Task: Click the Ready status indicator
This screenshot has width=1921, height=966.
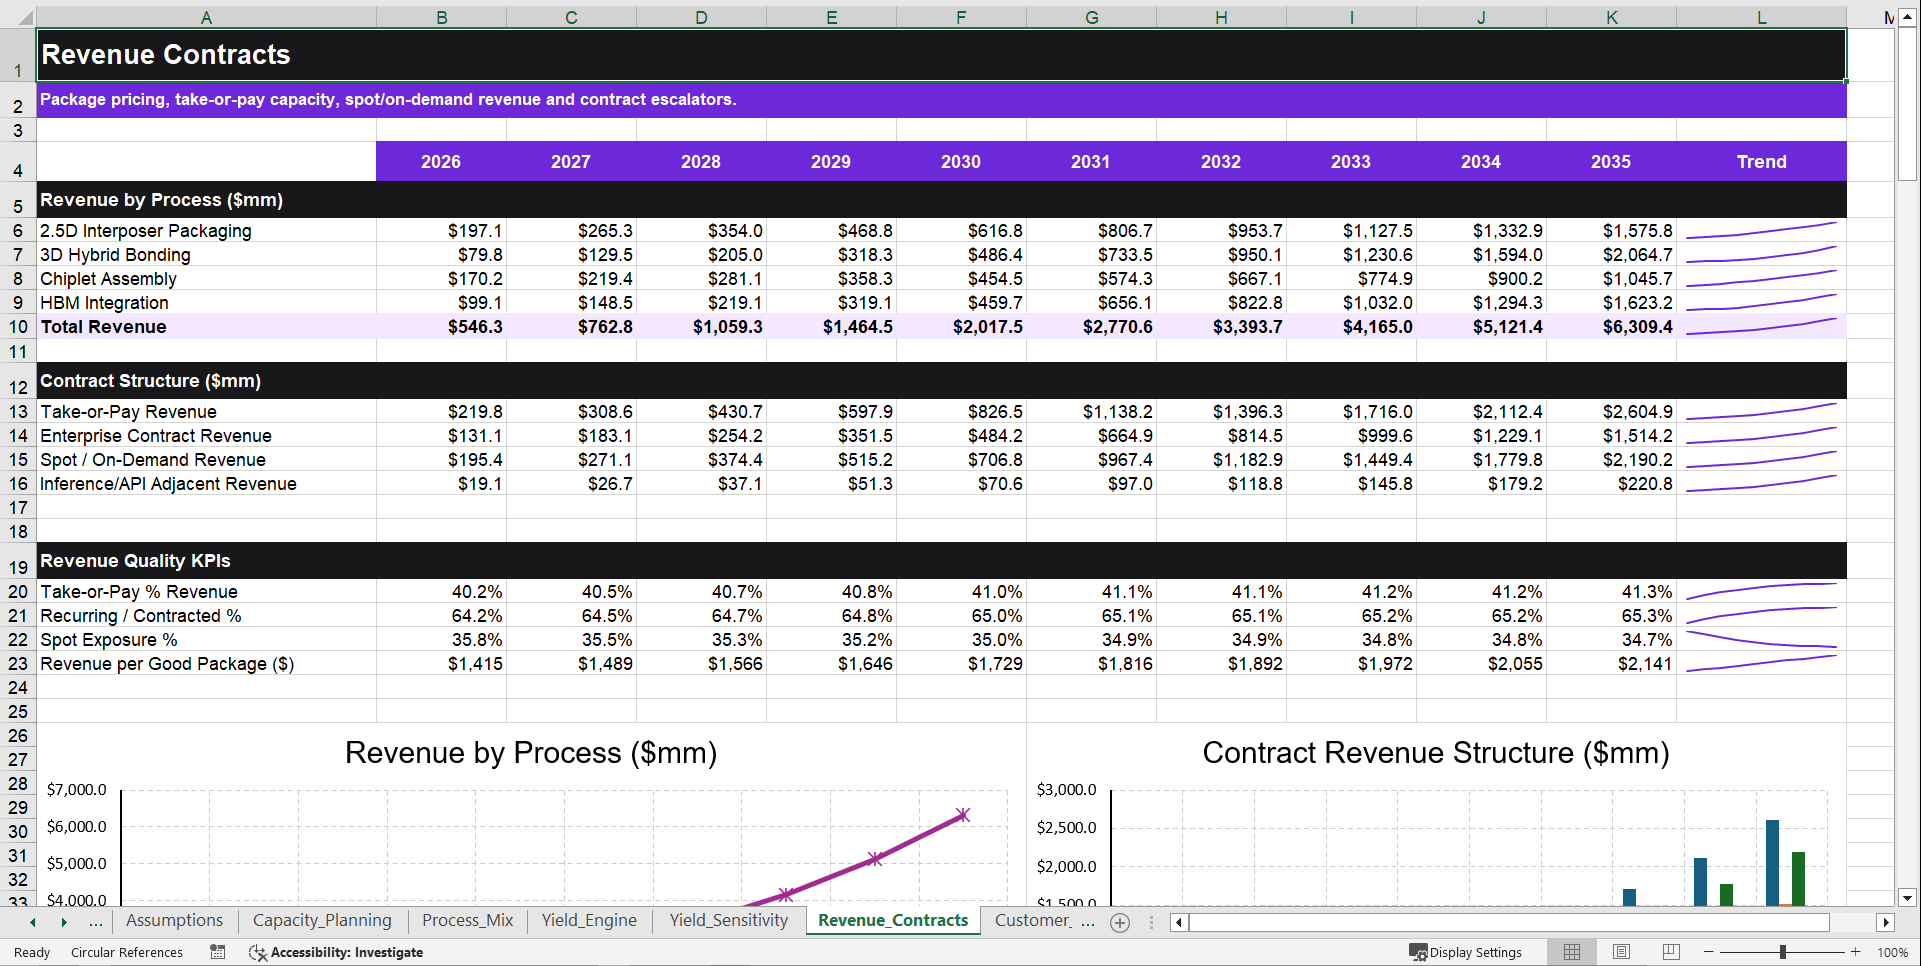Action: click(32, 952)
